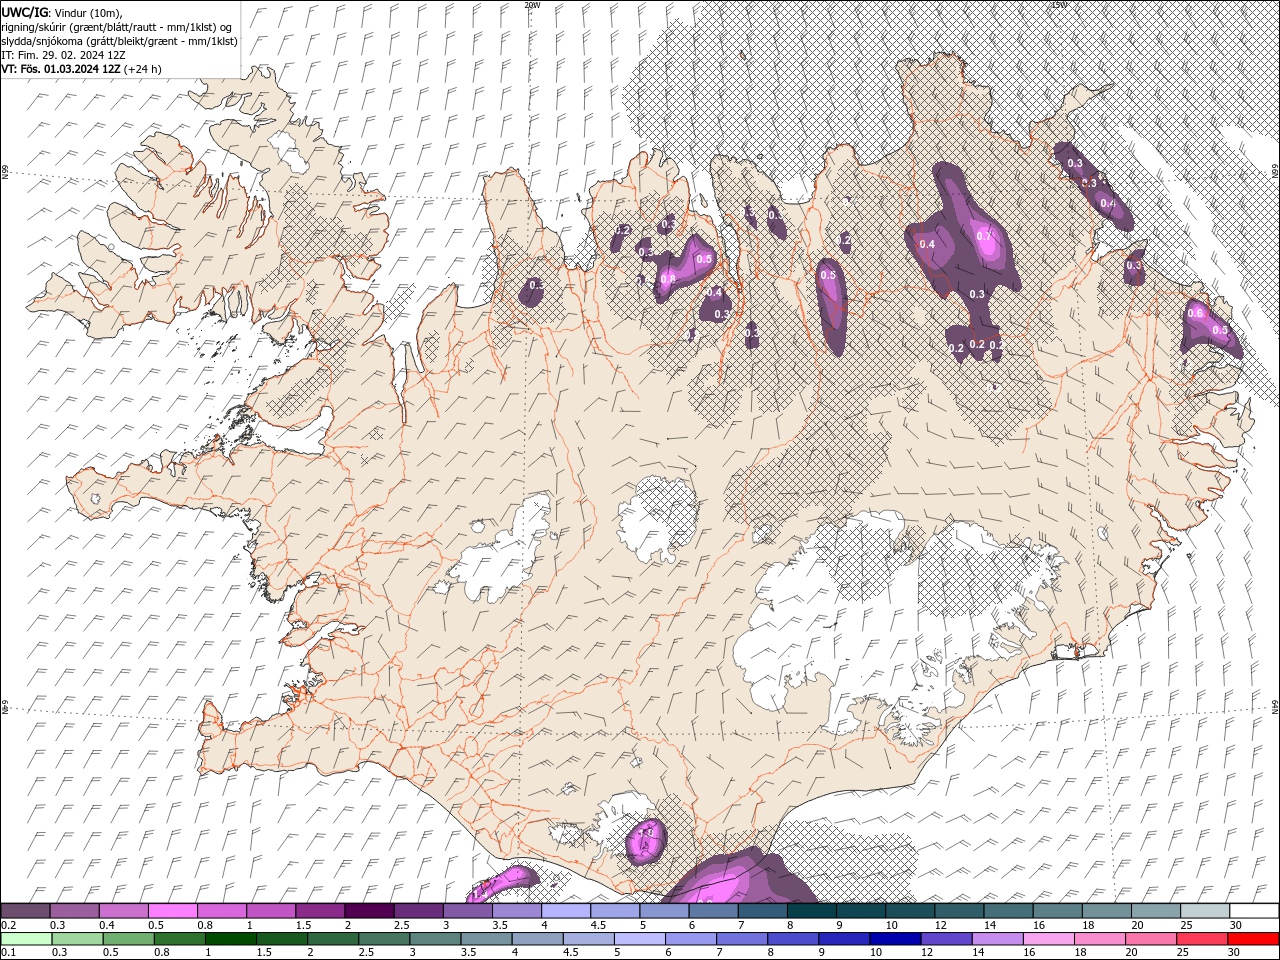Pick the palest green 0.1 swatch in lower legend
The width and height of the screenshot is (1280, 960).
click(25, 939)
